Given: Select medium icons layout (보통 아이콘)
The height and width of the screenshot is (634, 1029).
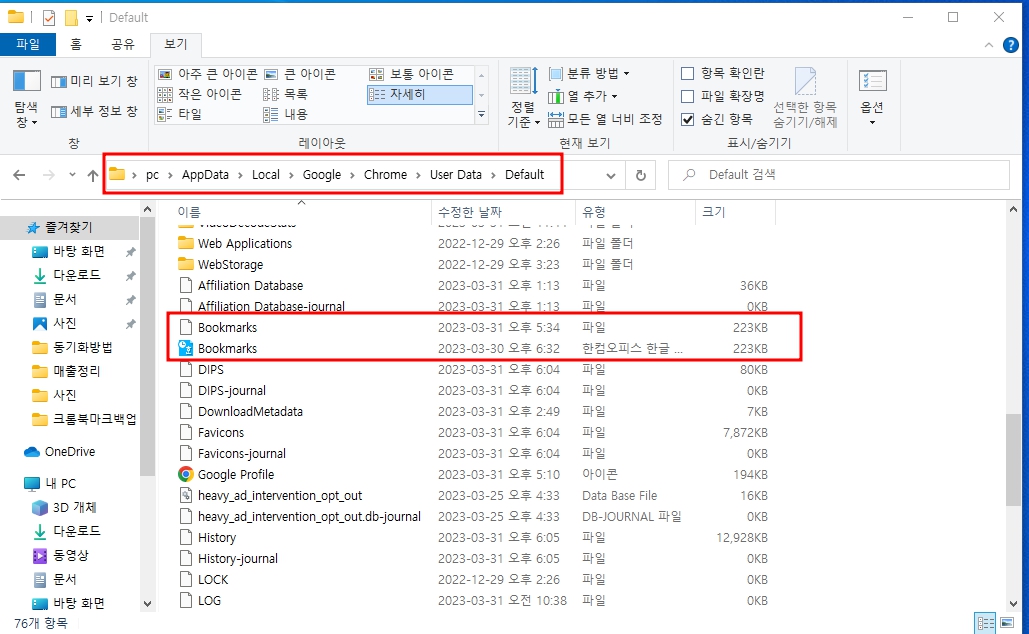Looking at the screenshot, I should [412, 74].
